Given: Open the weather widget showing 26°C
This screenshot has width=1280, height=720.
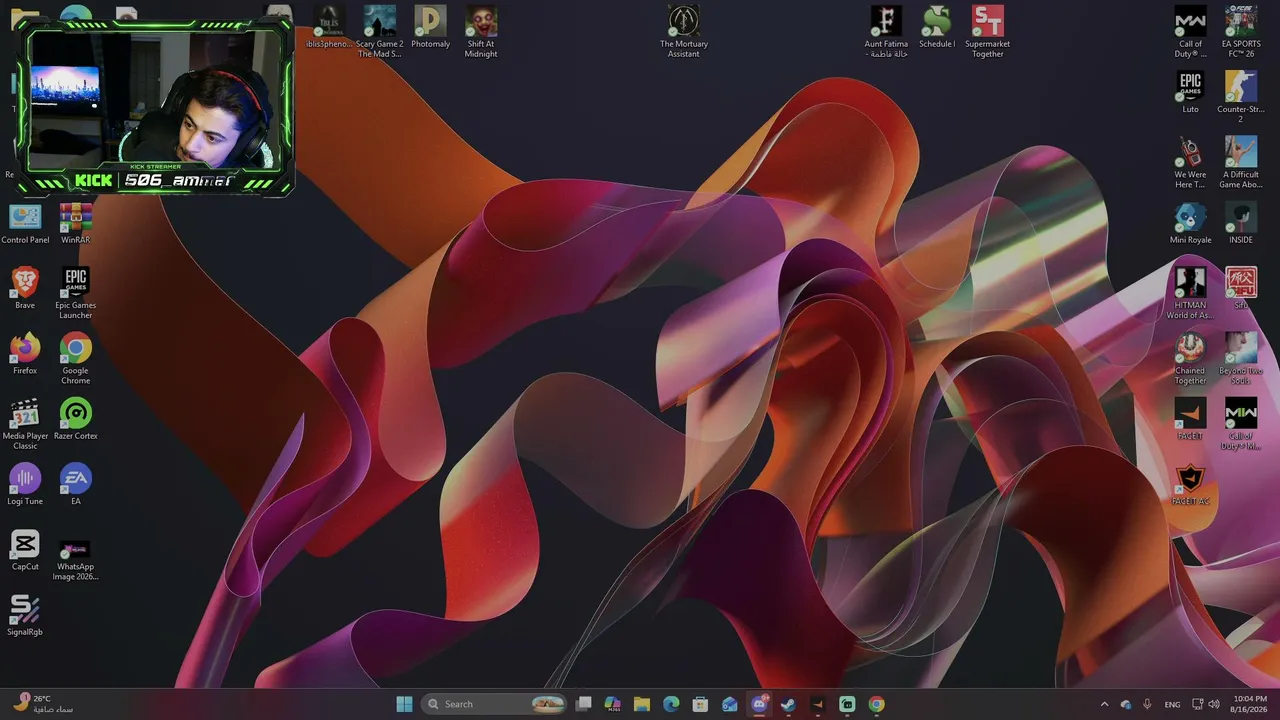Looking at the screenshot, I should [x=43, y=704].
